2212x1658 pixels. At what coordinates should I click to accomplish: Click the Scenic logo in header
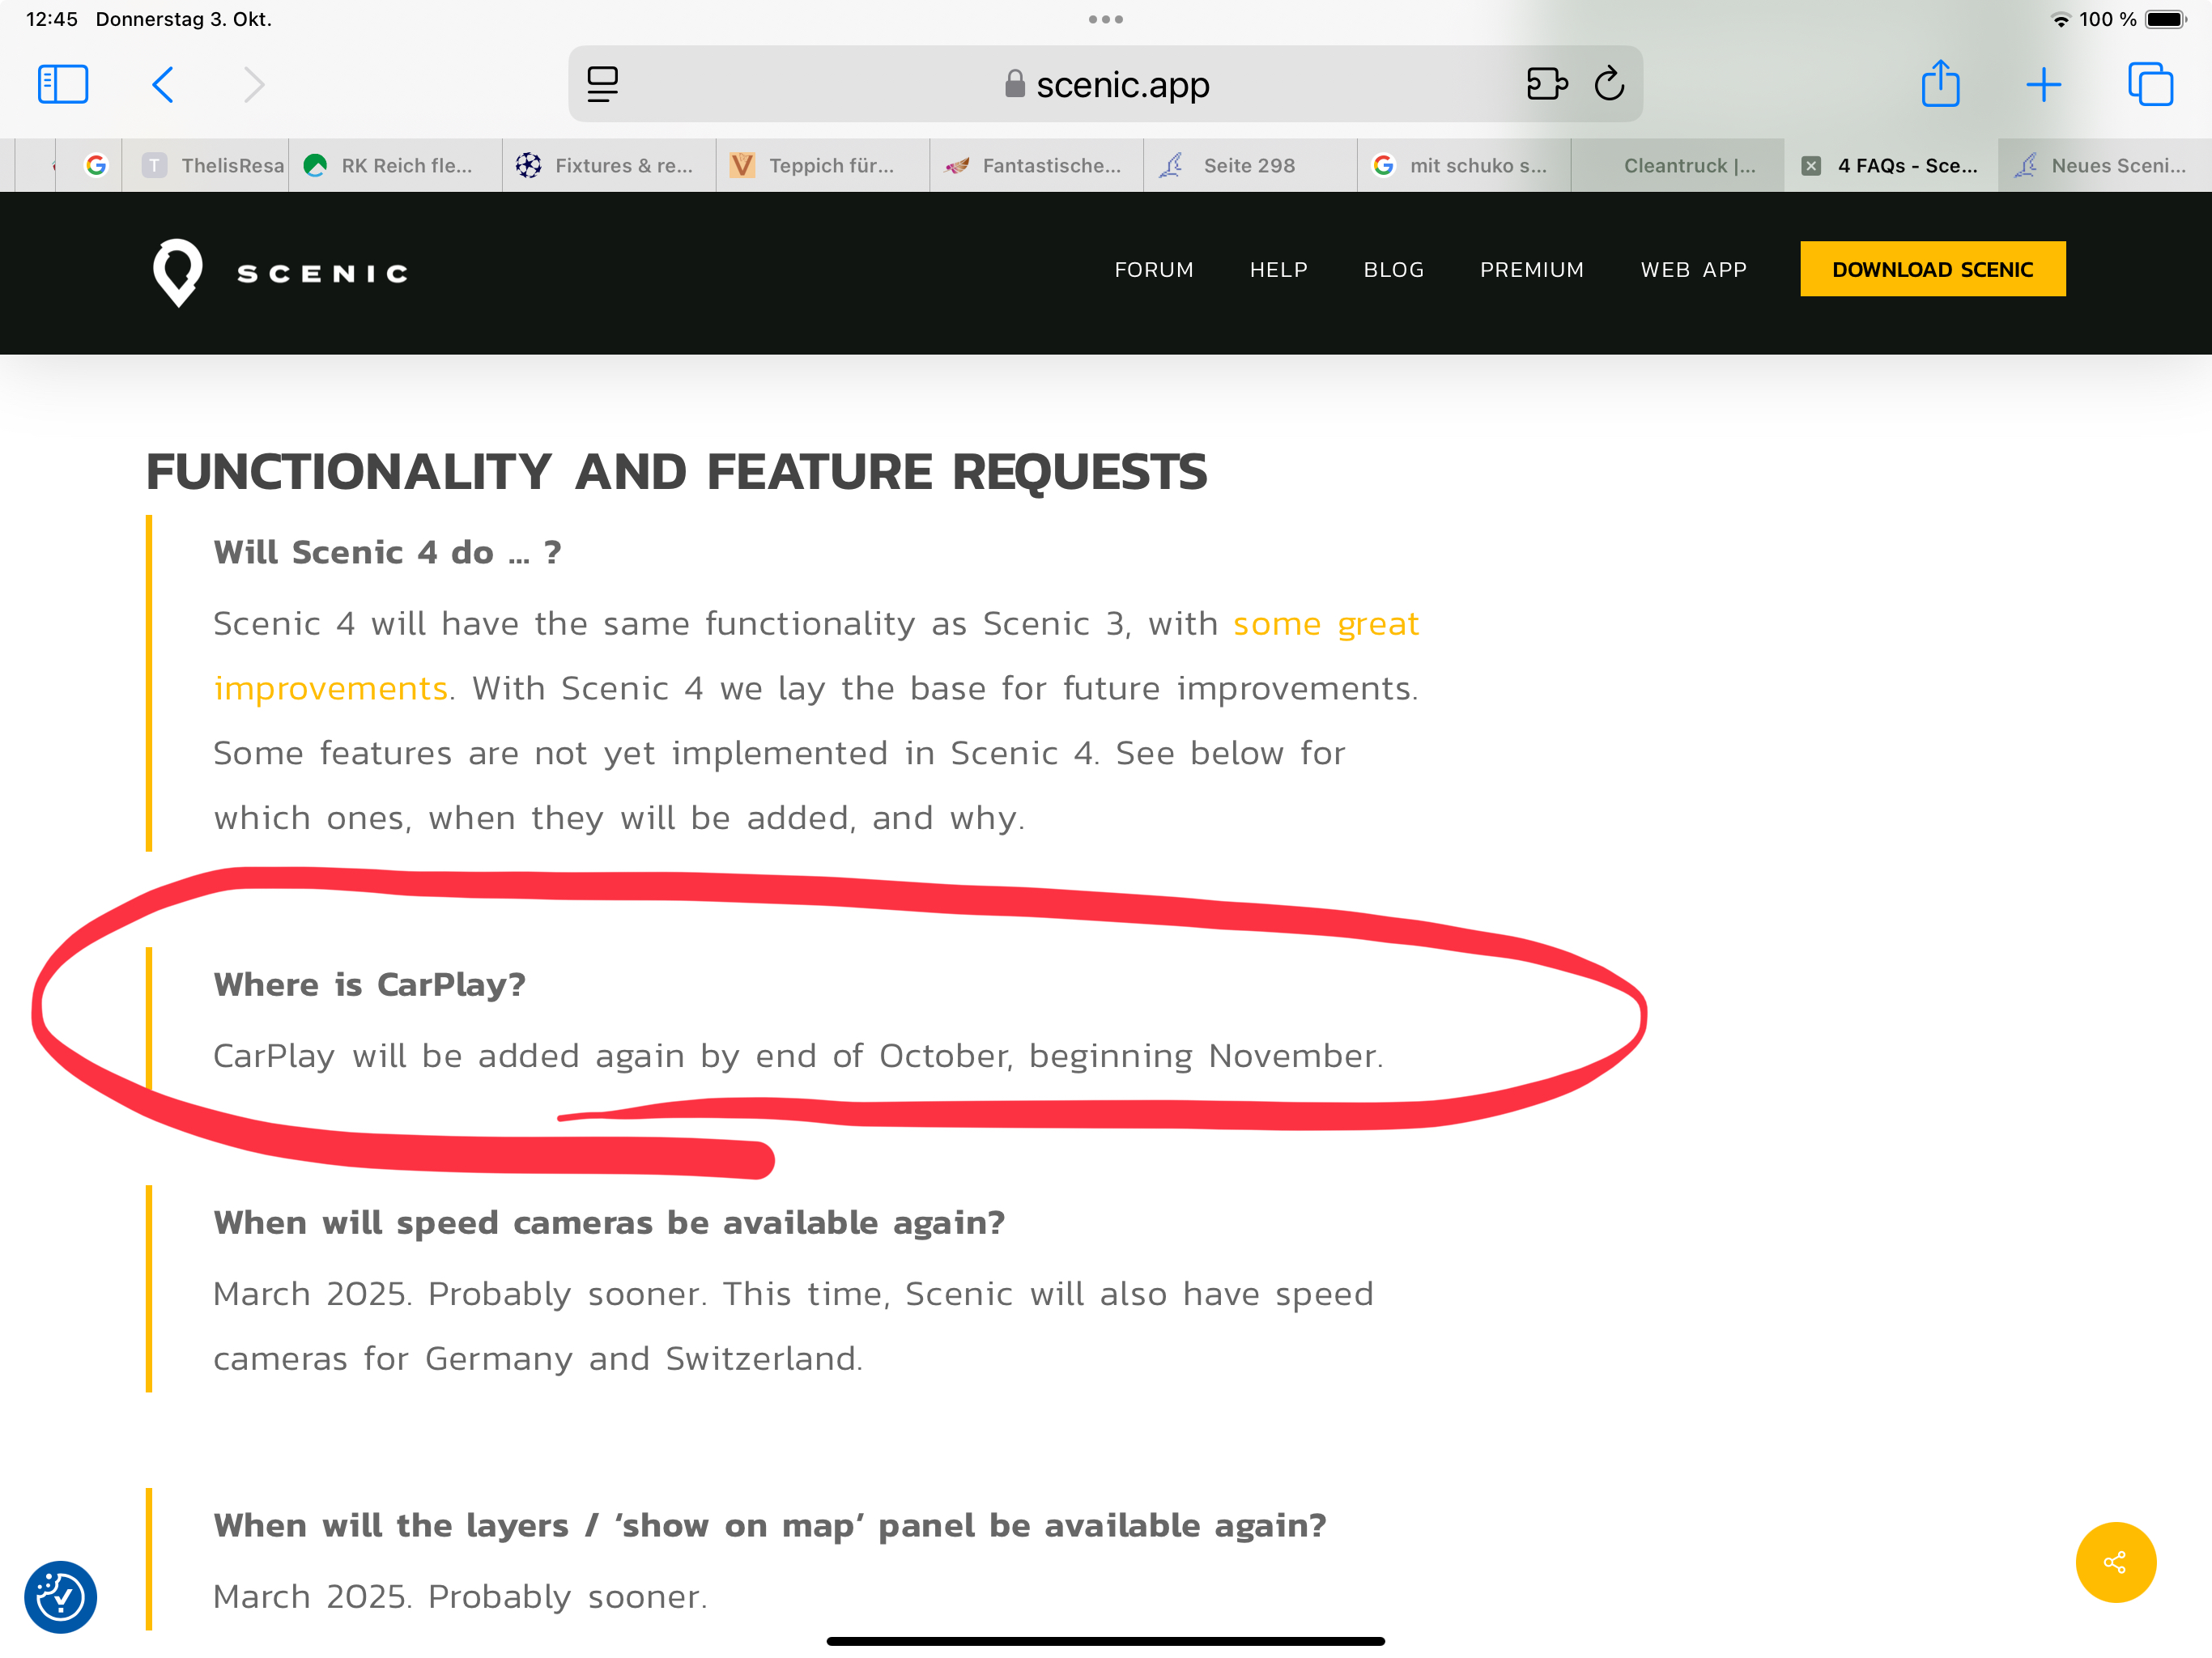click(281, 272)
